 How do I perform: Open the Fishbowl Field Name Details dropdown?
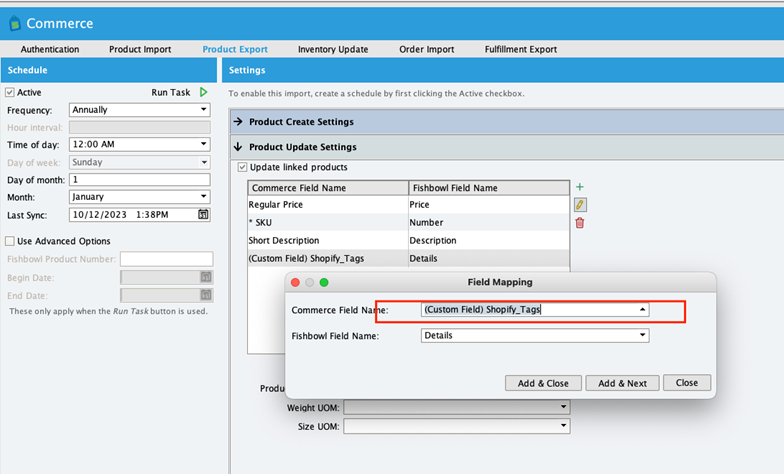point(535,336)
